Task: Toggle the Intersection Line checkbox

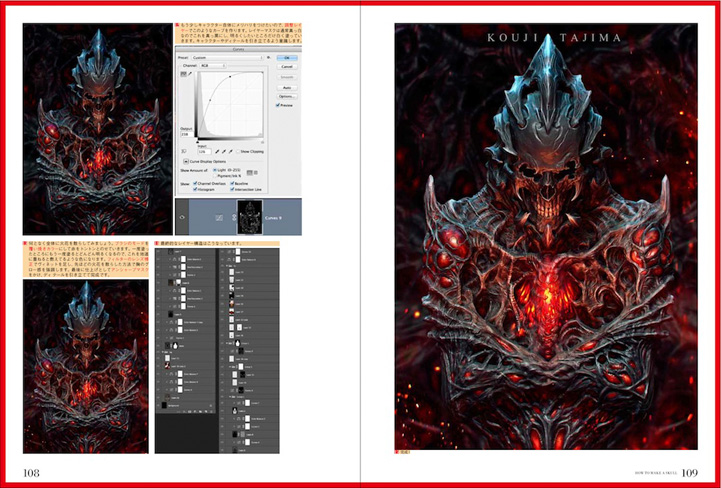Action: (232, 189)
